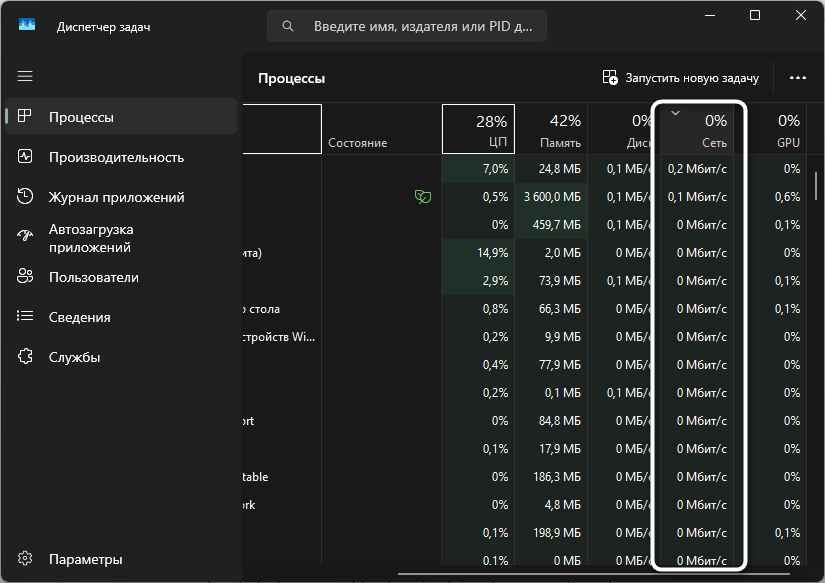Screen dimensions: 825x583
Task: Switch to Журнал приложений
Action: click(x=121, y=197)
